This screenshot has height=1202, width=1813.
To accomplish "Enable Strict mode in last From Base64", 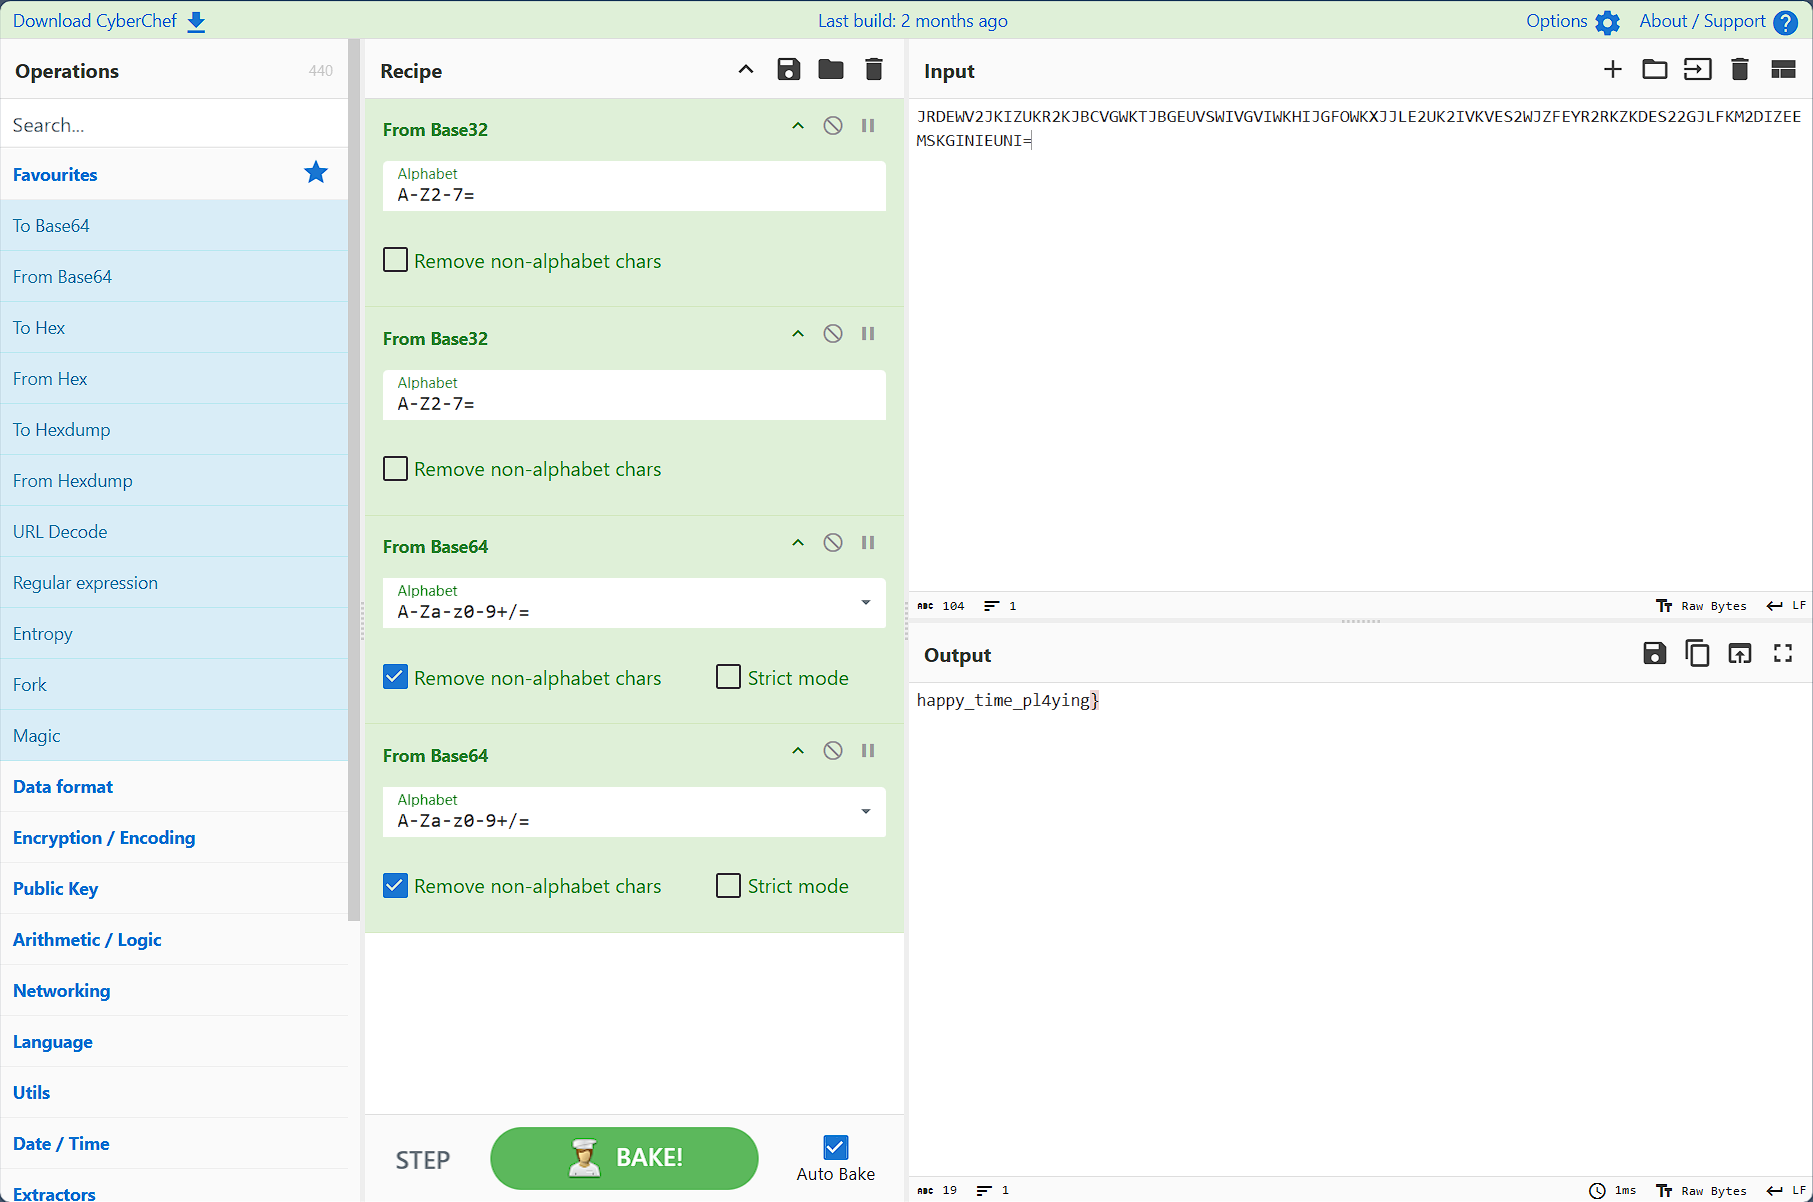I will (729, 885).
